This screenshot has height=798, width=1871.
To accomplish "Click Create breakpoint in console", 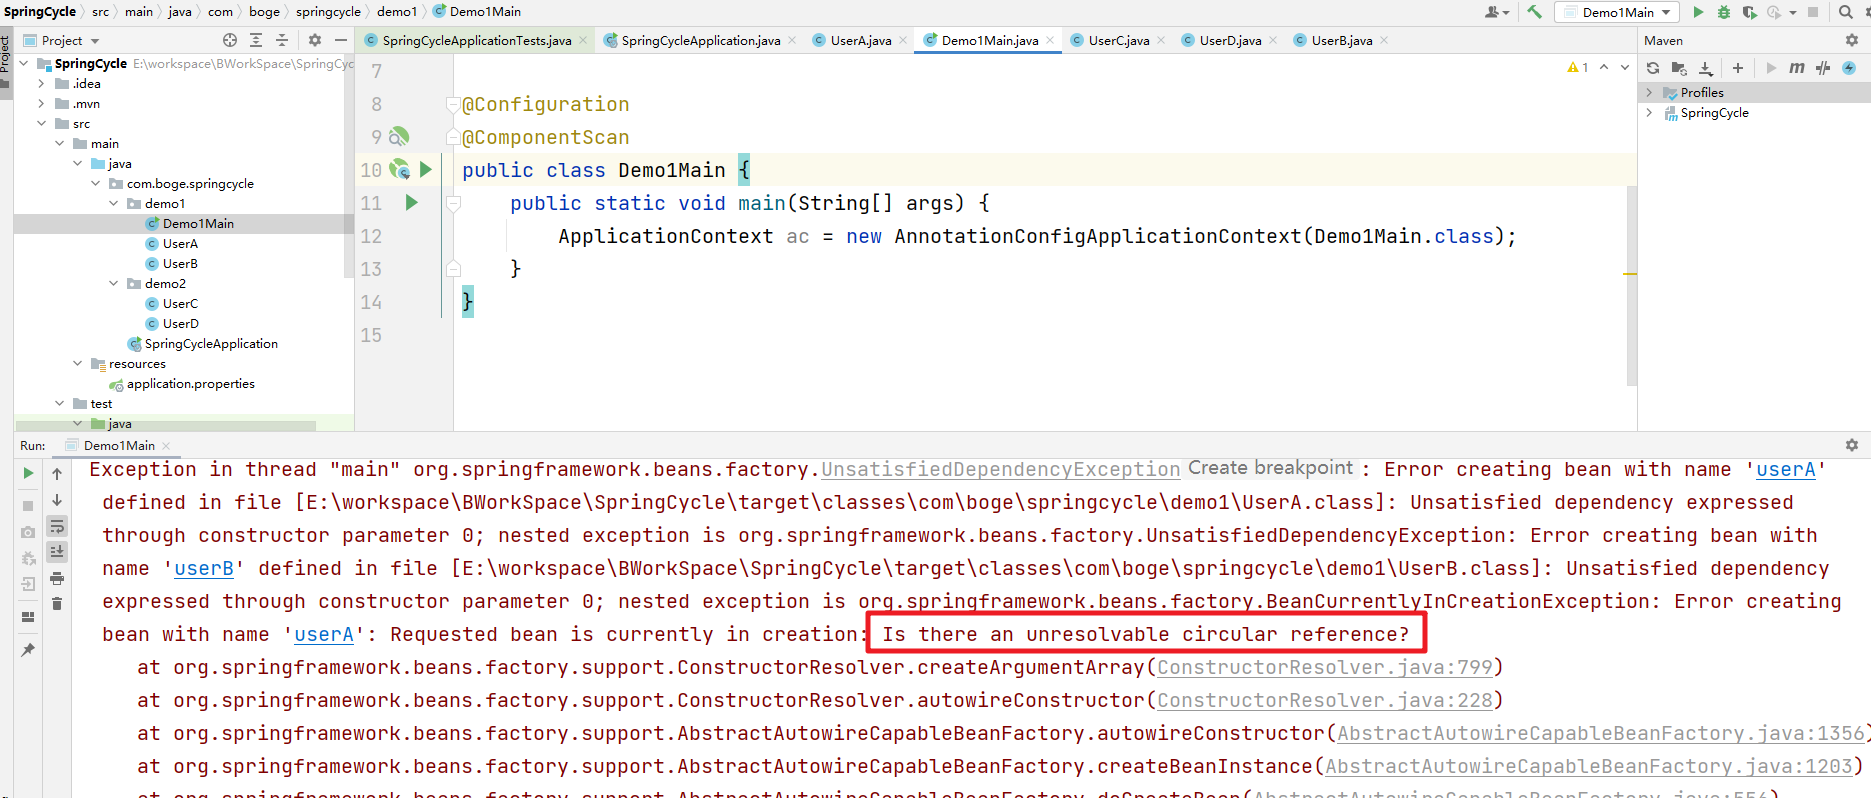I will pos(1271,468).
